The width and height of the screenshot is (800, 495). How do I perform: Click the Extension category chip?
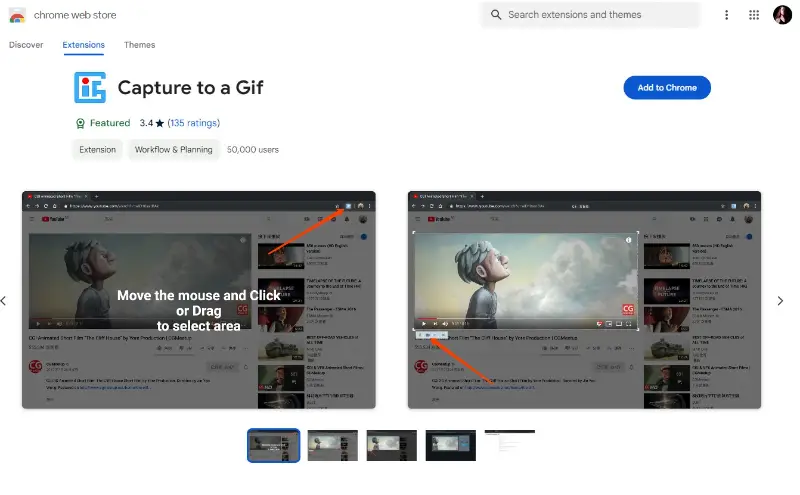coord(97,150)
